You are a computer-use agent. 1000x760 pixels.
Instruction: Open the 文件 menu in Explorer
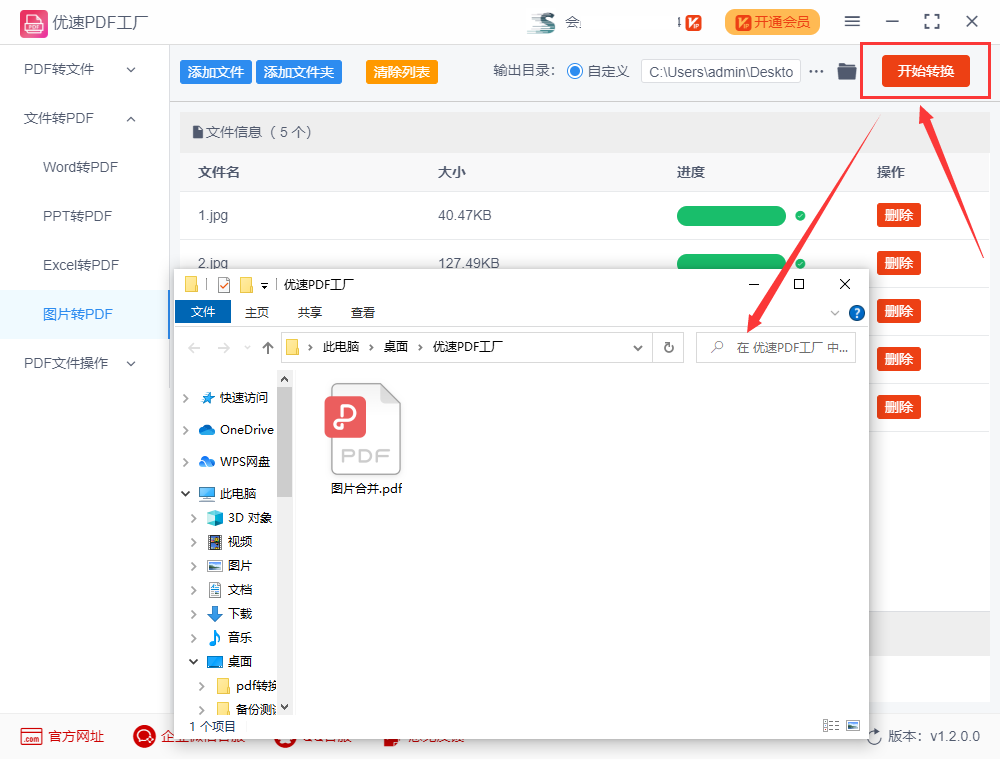click(203, 312)
